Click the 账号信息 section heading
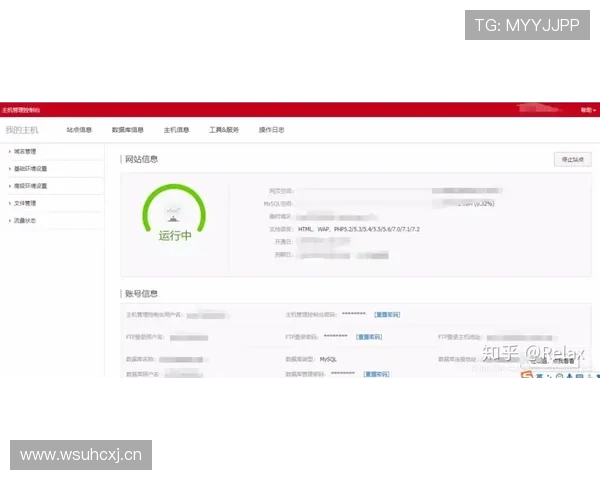 coord(141,294)
